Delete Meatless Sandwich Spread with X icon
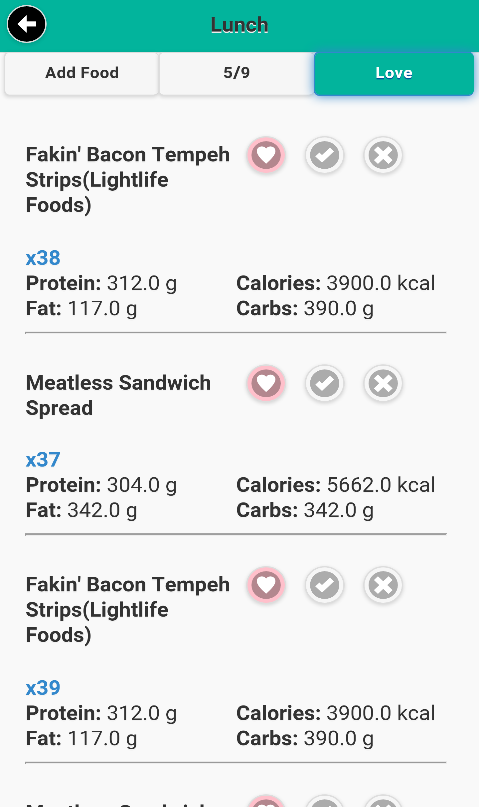 coord(383,383)
